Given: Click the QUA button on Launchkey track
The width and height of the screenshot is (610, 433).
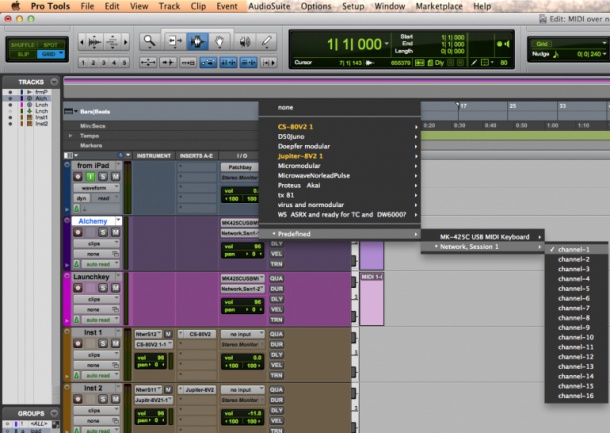Looking at the screenshot, I should [277, 279].
